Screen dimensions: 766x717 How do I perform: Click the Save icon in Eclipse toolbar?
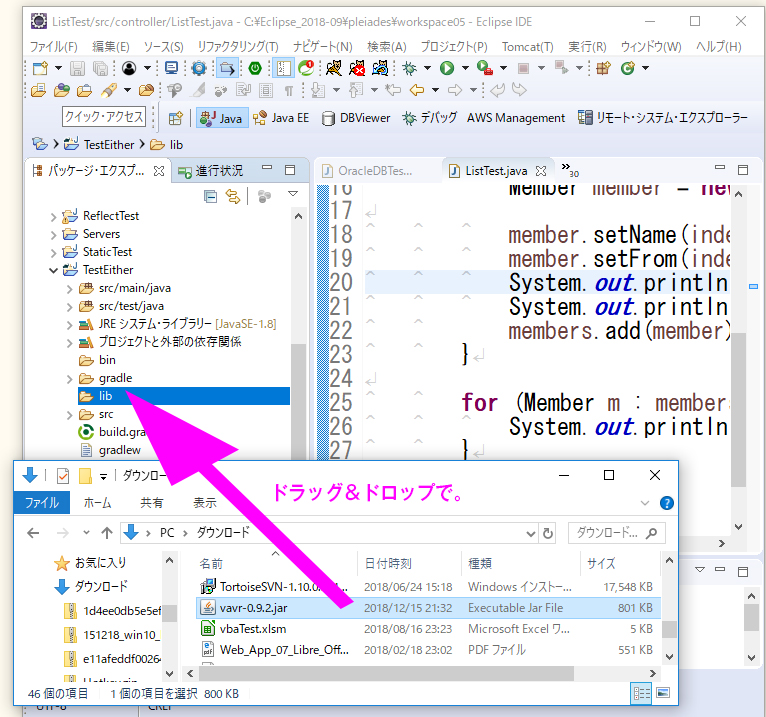tap(77, 68)
